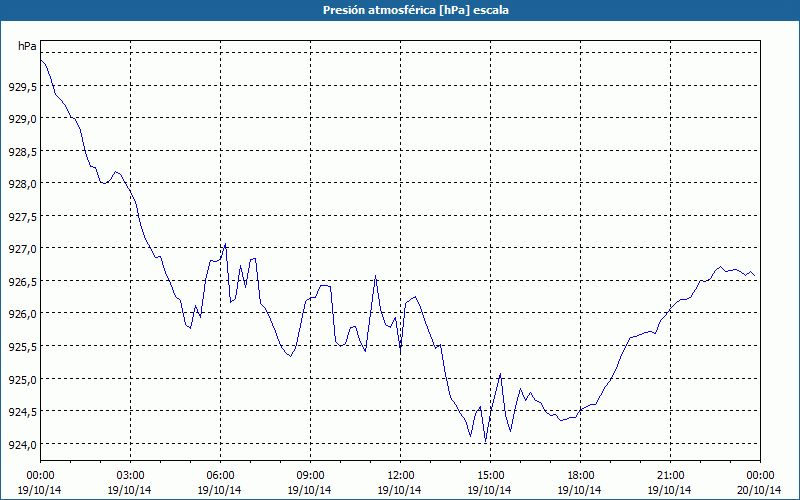Select the 929,5 y-axis value
This screenshot has width=800, height=500.
22,87
